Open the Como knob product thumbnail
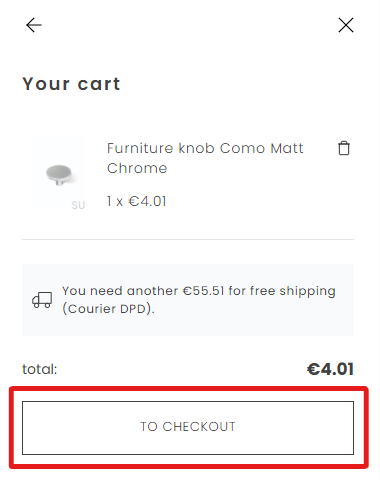 coord(58,173)
